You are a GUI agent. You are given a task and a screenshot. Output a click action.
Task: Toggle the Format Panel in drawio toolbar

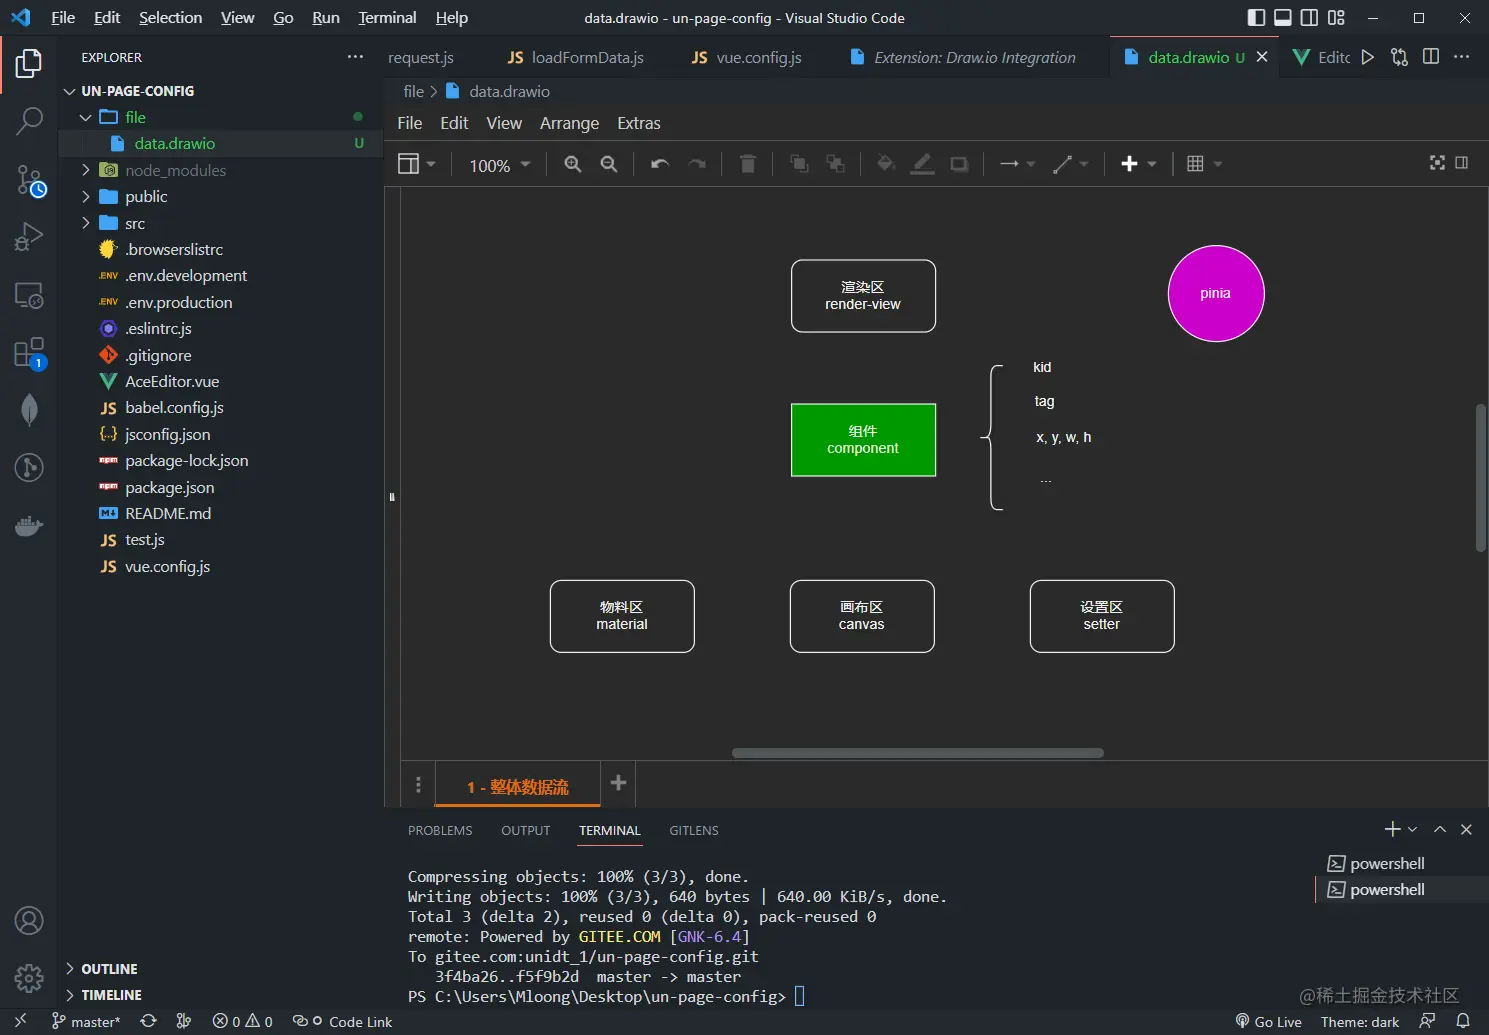pyautogui.click(x=1463, y=164)
